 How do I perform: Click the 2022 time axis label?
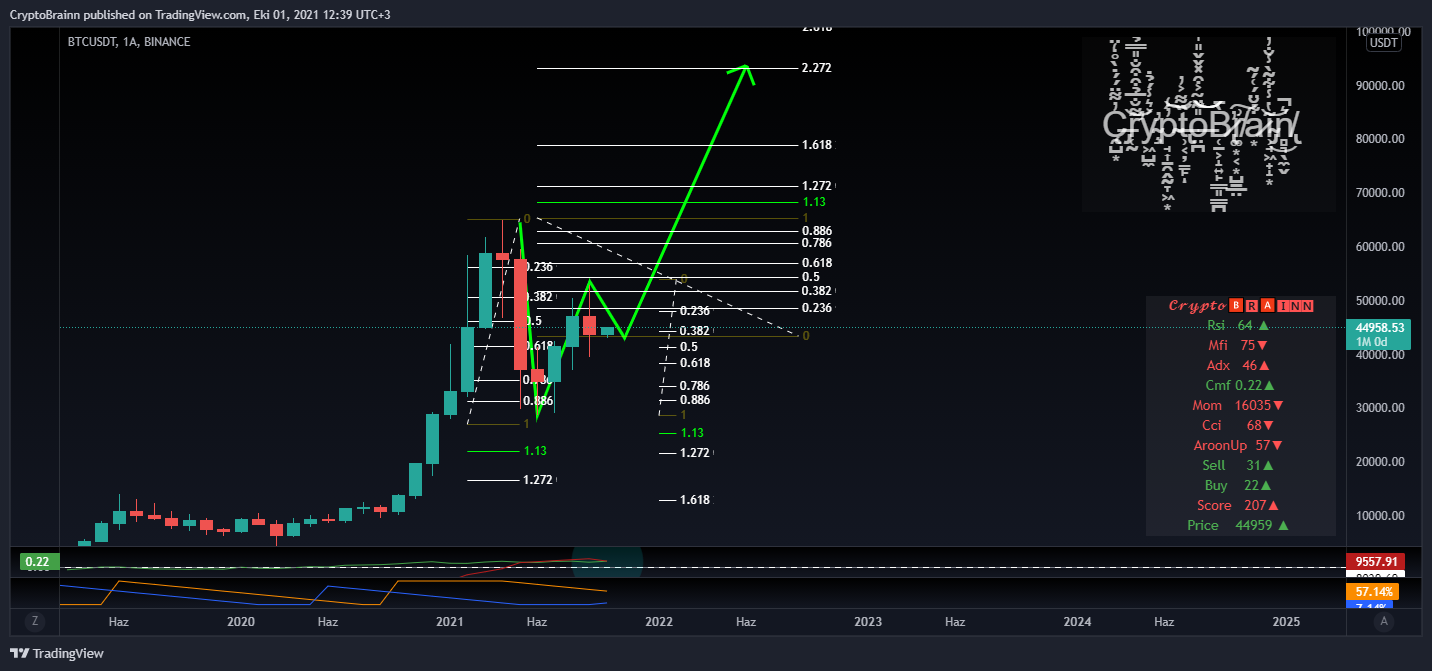[659, 622]
